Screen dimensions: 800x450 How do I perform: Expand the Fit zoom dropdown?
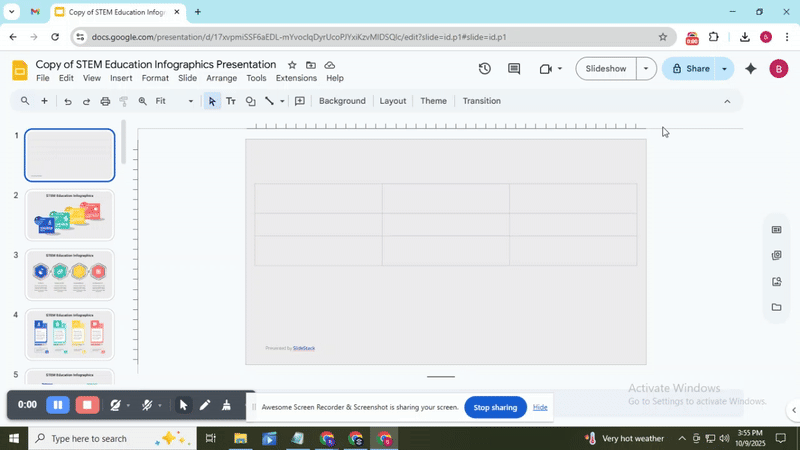[x=175, y=101]
